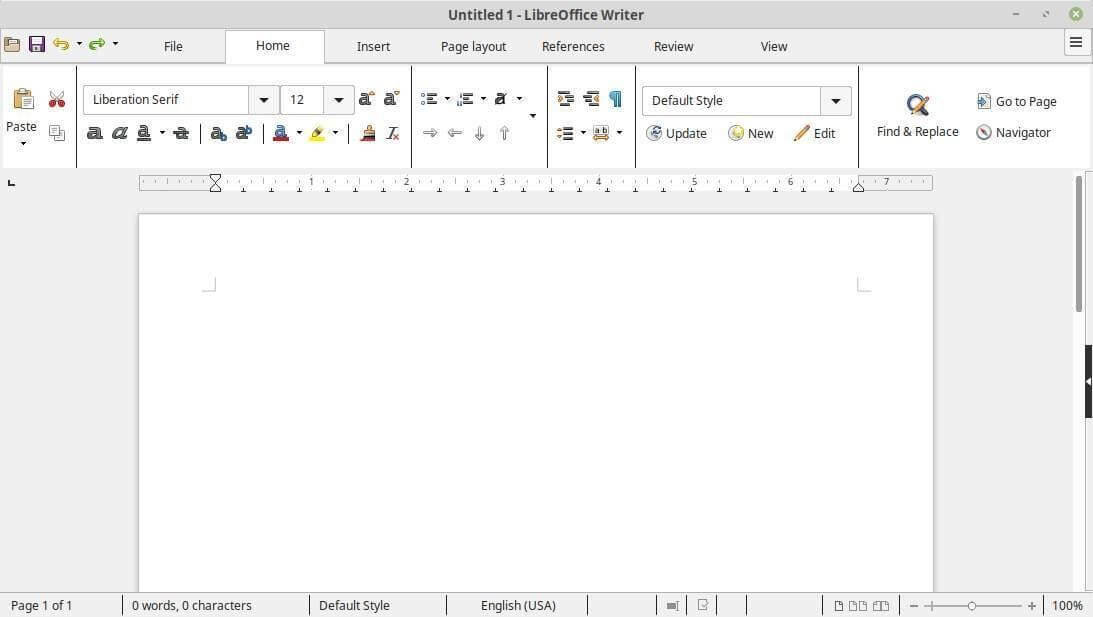Open the font name dropdown

coord(263,99)
